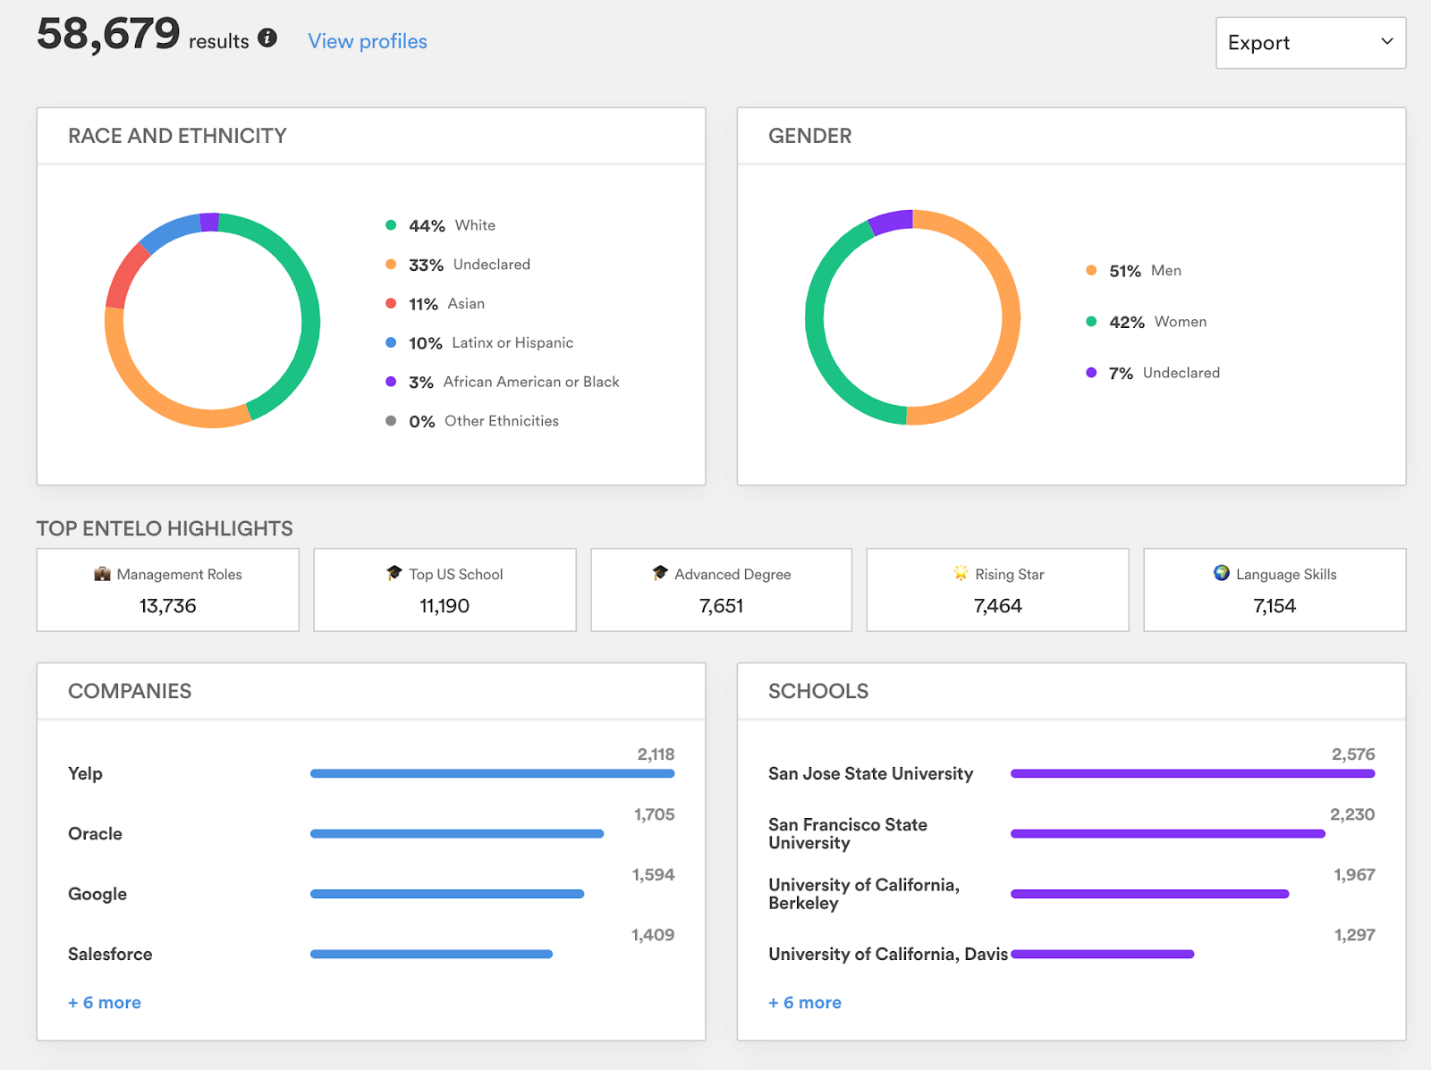The width and height of the screenshot is (1431, 1070).
Task: Select the Advanced Degree highlight card
Action: coord(721,590)
